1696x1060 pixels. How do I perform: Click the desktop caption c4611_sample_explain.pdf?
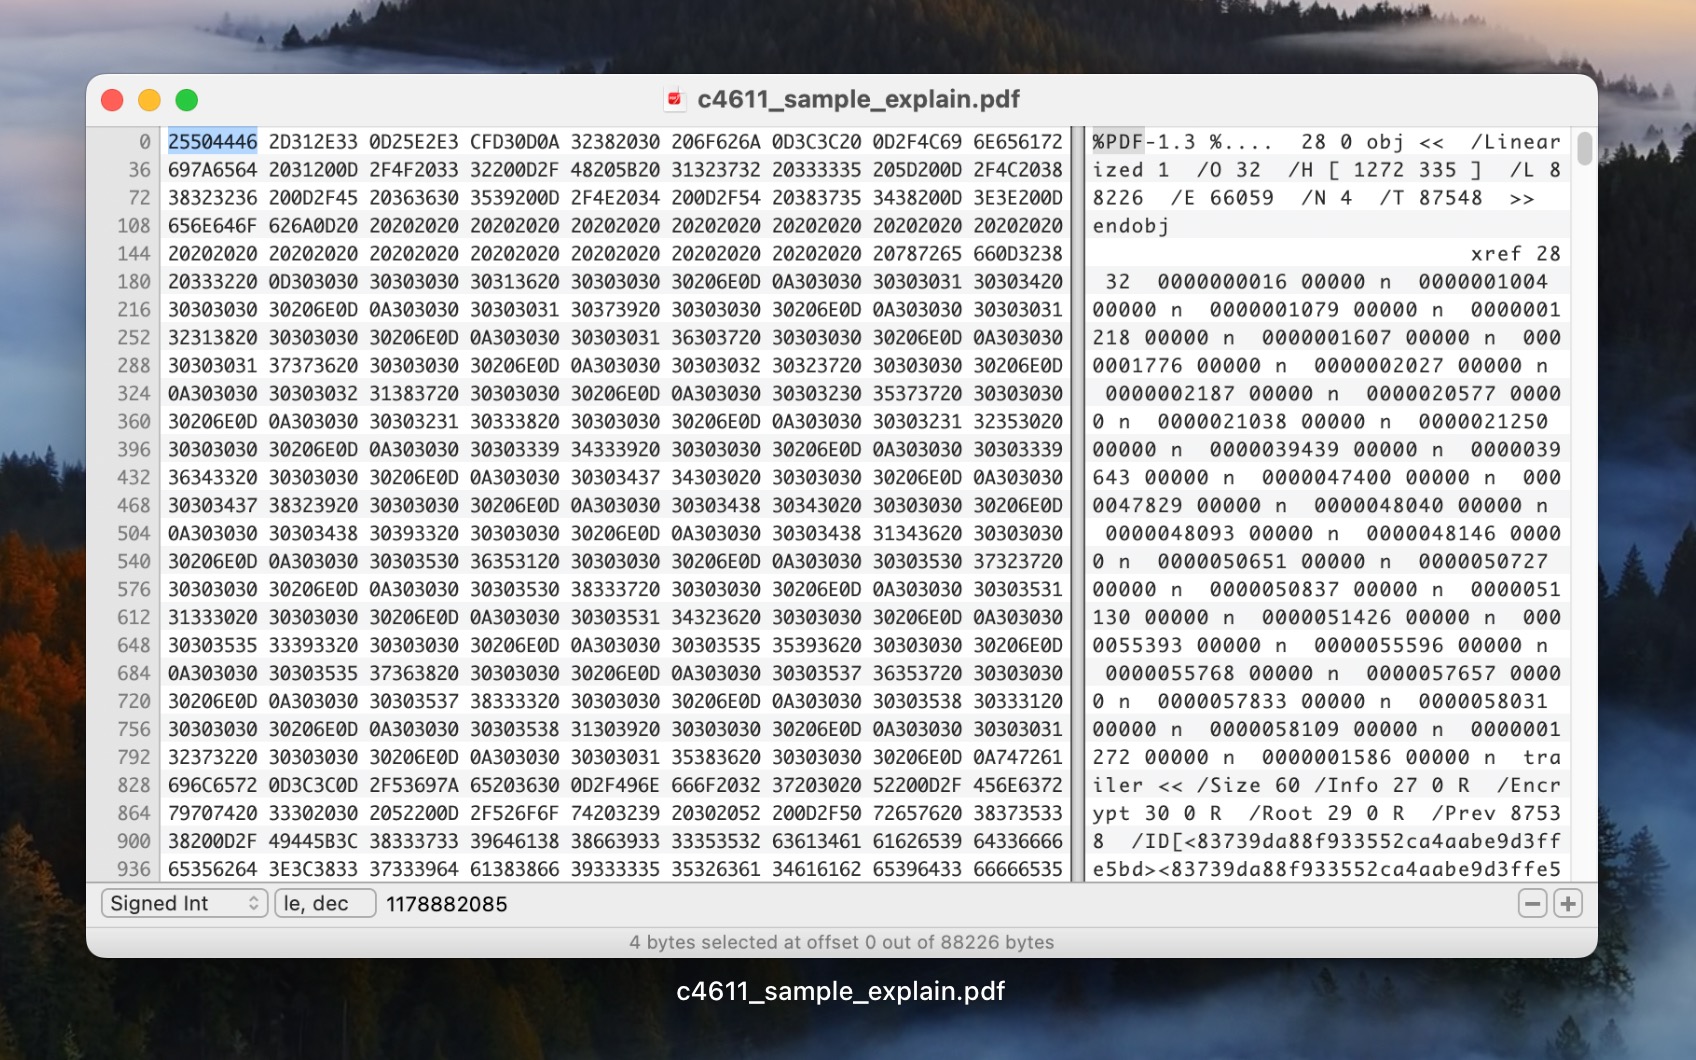coord(841,991)
